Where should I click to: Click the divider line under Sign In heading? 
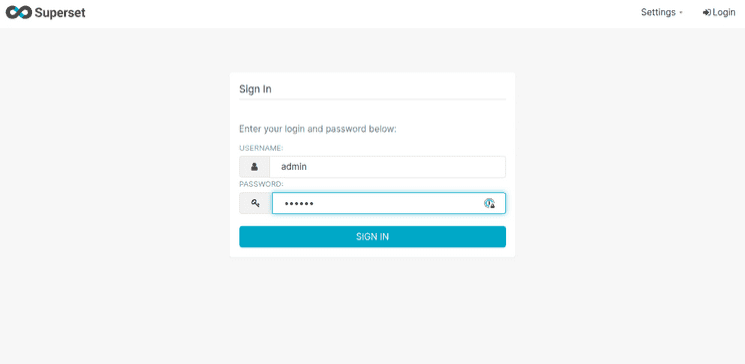point(372,99)
